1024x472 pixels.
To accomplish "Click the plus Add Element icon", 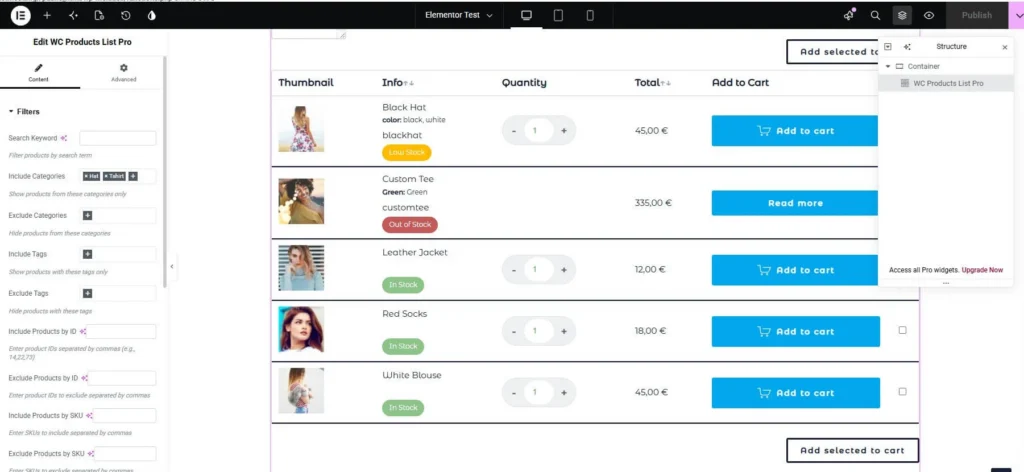I will [47, 15].
